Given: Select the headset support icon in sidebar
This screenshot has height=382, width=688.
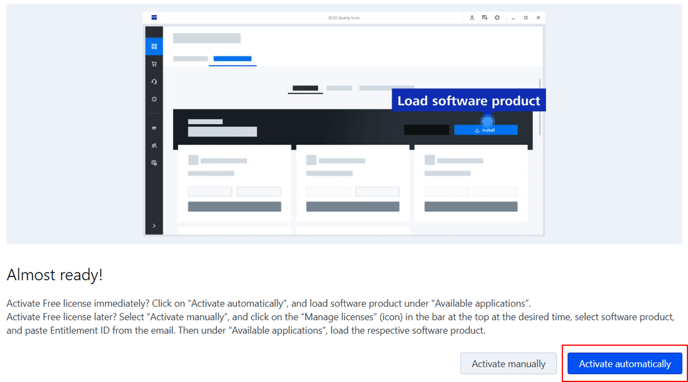Looking at the screenshot, I should (x=154, y=82).
